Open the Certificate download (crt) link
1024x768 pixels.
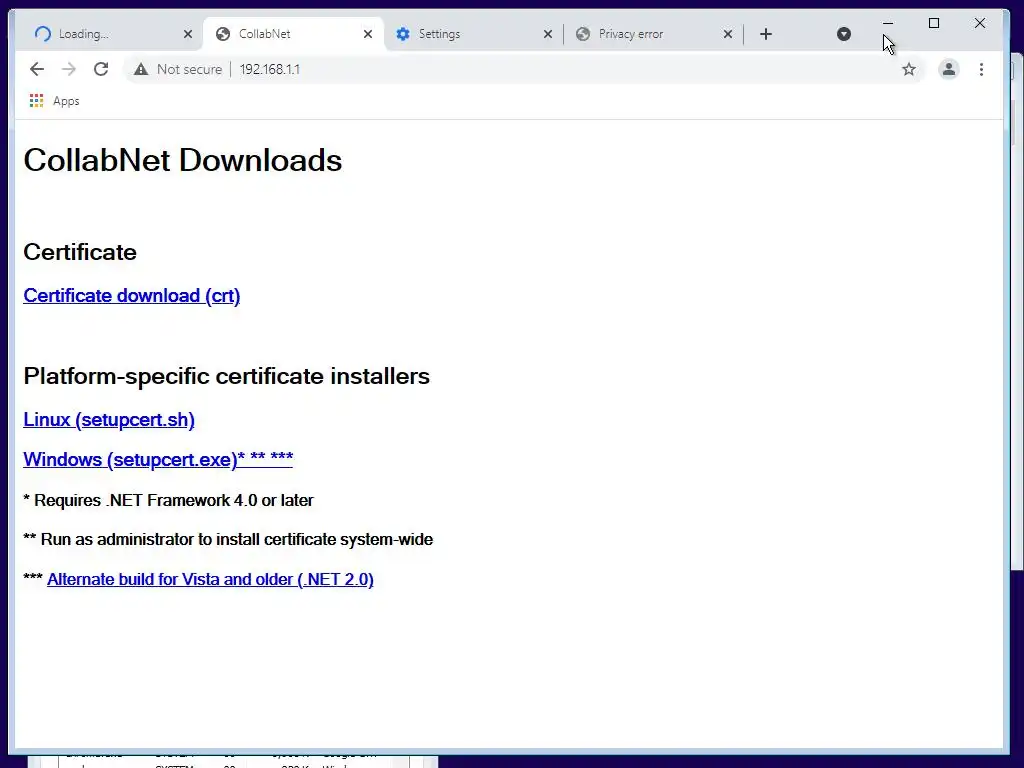[x=132, y=296]
